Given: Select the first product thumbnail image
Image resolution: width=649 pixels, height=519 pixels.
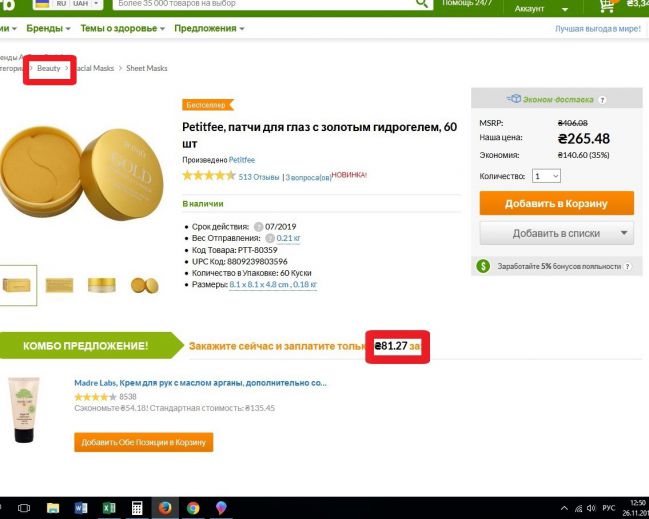Looking at the screenshot, I should 17,285.
